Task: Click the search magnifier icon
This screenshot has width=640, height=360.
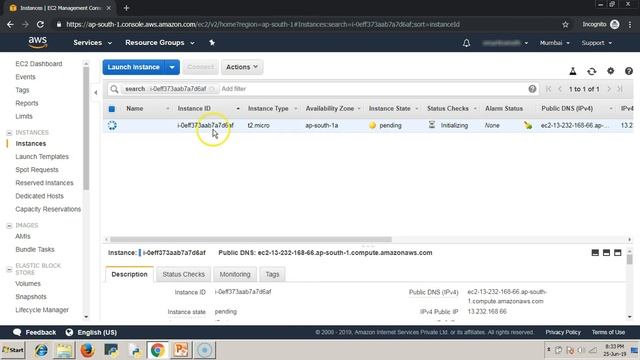Action: (x=114, y=89)
